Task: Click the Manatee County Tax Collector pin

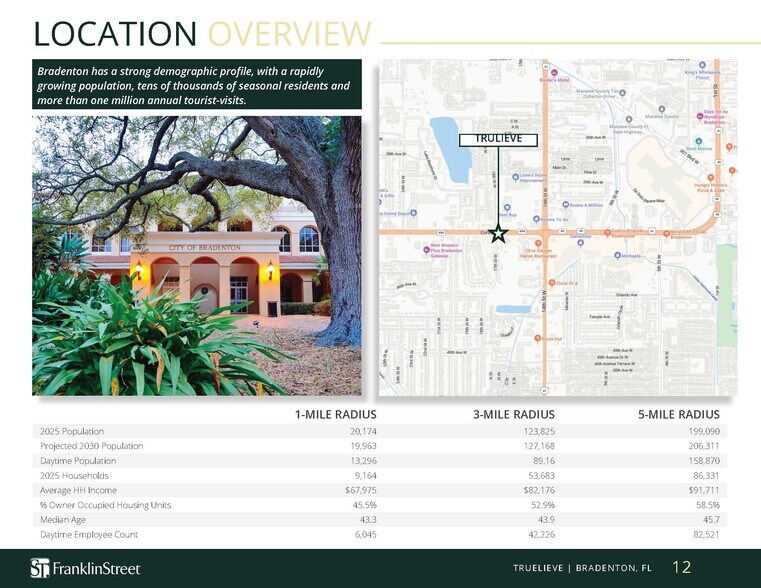Action: [x=623, y=93]
